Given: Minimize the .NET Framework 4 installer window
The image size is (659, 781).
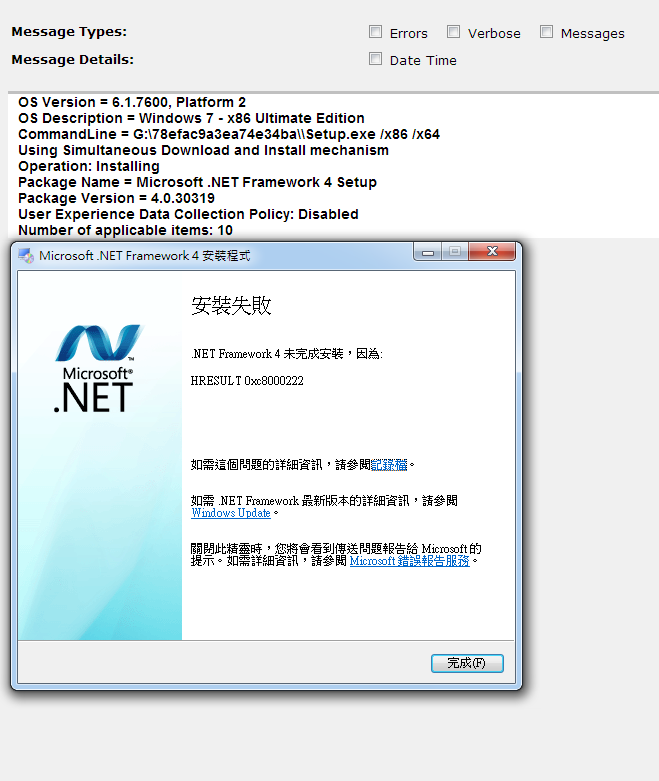Looking at the screenshot, I should 427,252.
